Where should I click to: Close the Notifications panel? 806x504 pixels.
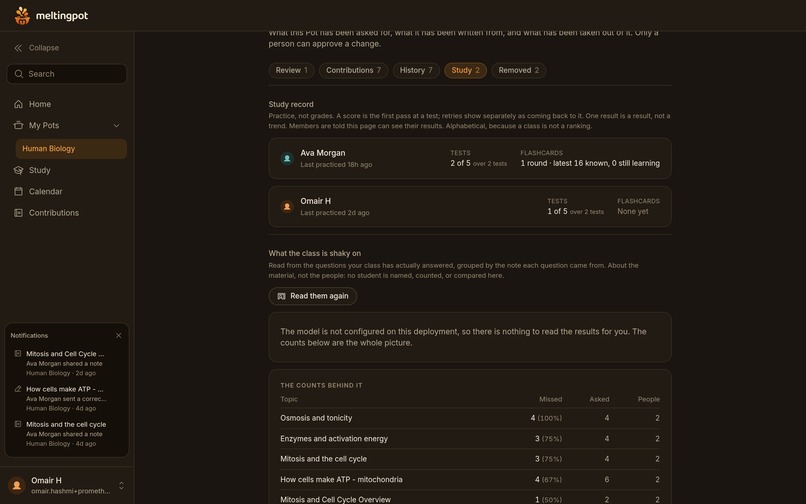click(119, 335)
